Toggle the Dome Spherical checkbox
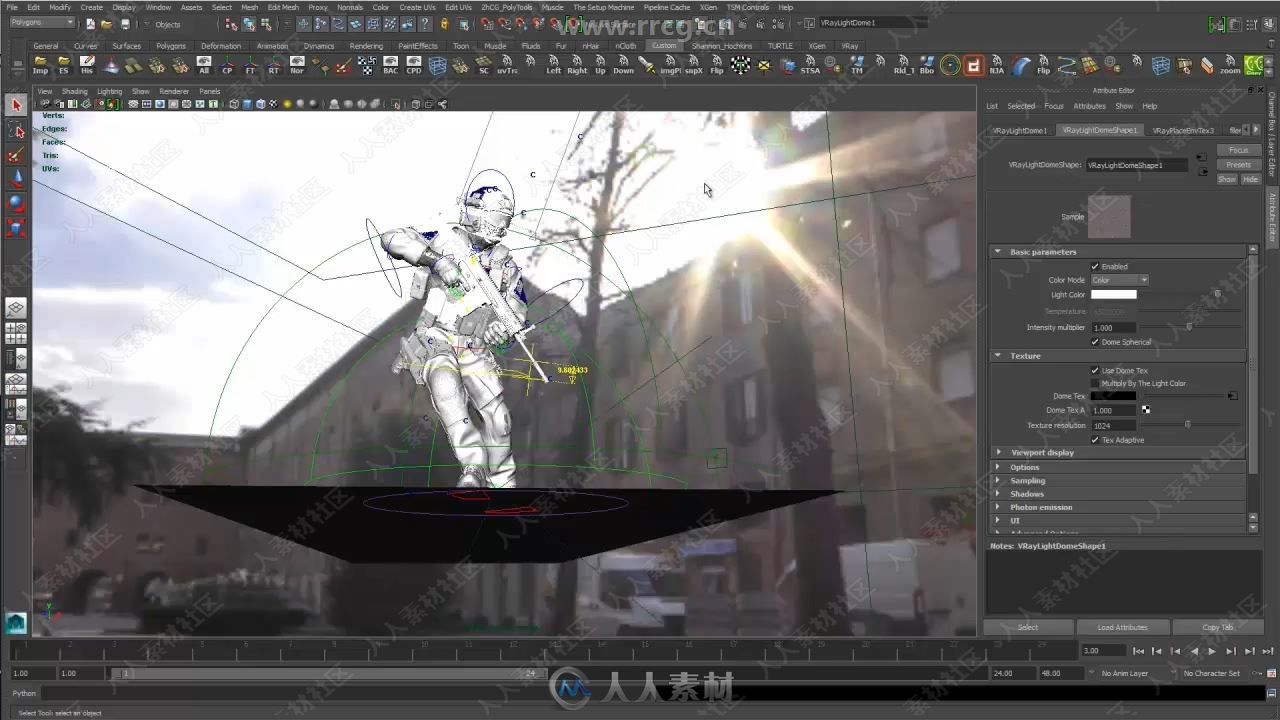Viewport: 1280px width, 720px height. coord(1095,342)
